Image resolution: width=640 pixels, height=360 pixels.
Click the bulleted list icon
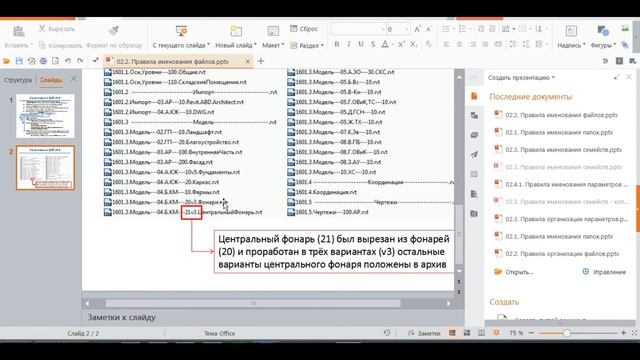pyautogui.click(x=446, y=29)
